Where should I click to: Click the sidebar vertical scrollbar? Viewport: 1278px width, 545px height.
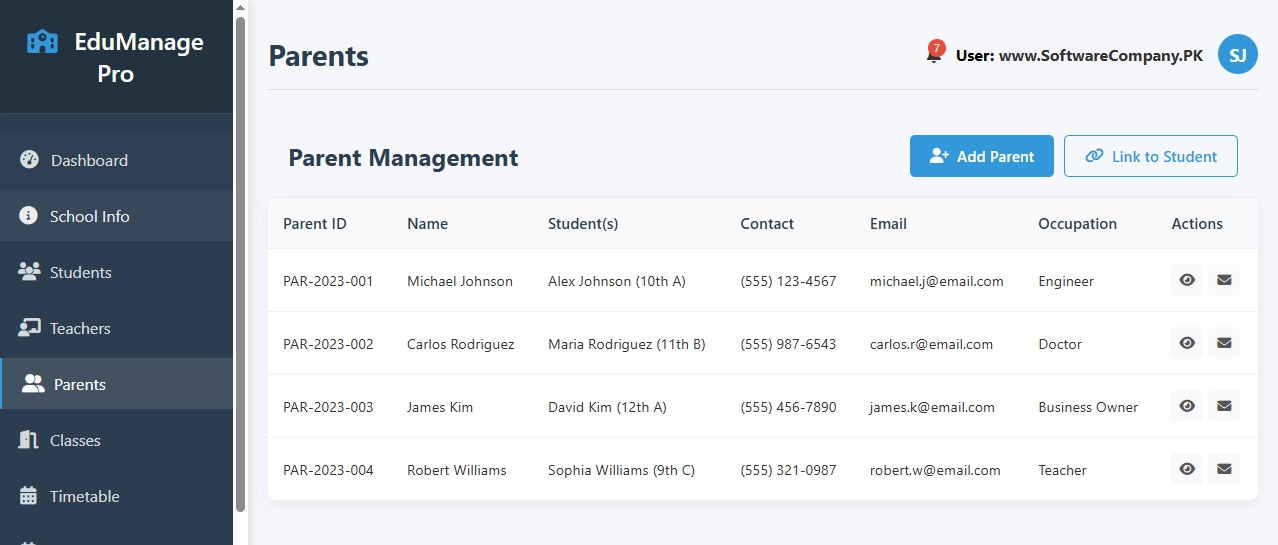tap(240, 265)
